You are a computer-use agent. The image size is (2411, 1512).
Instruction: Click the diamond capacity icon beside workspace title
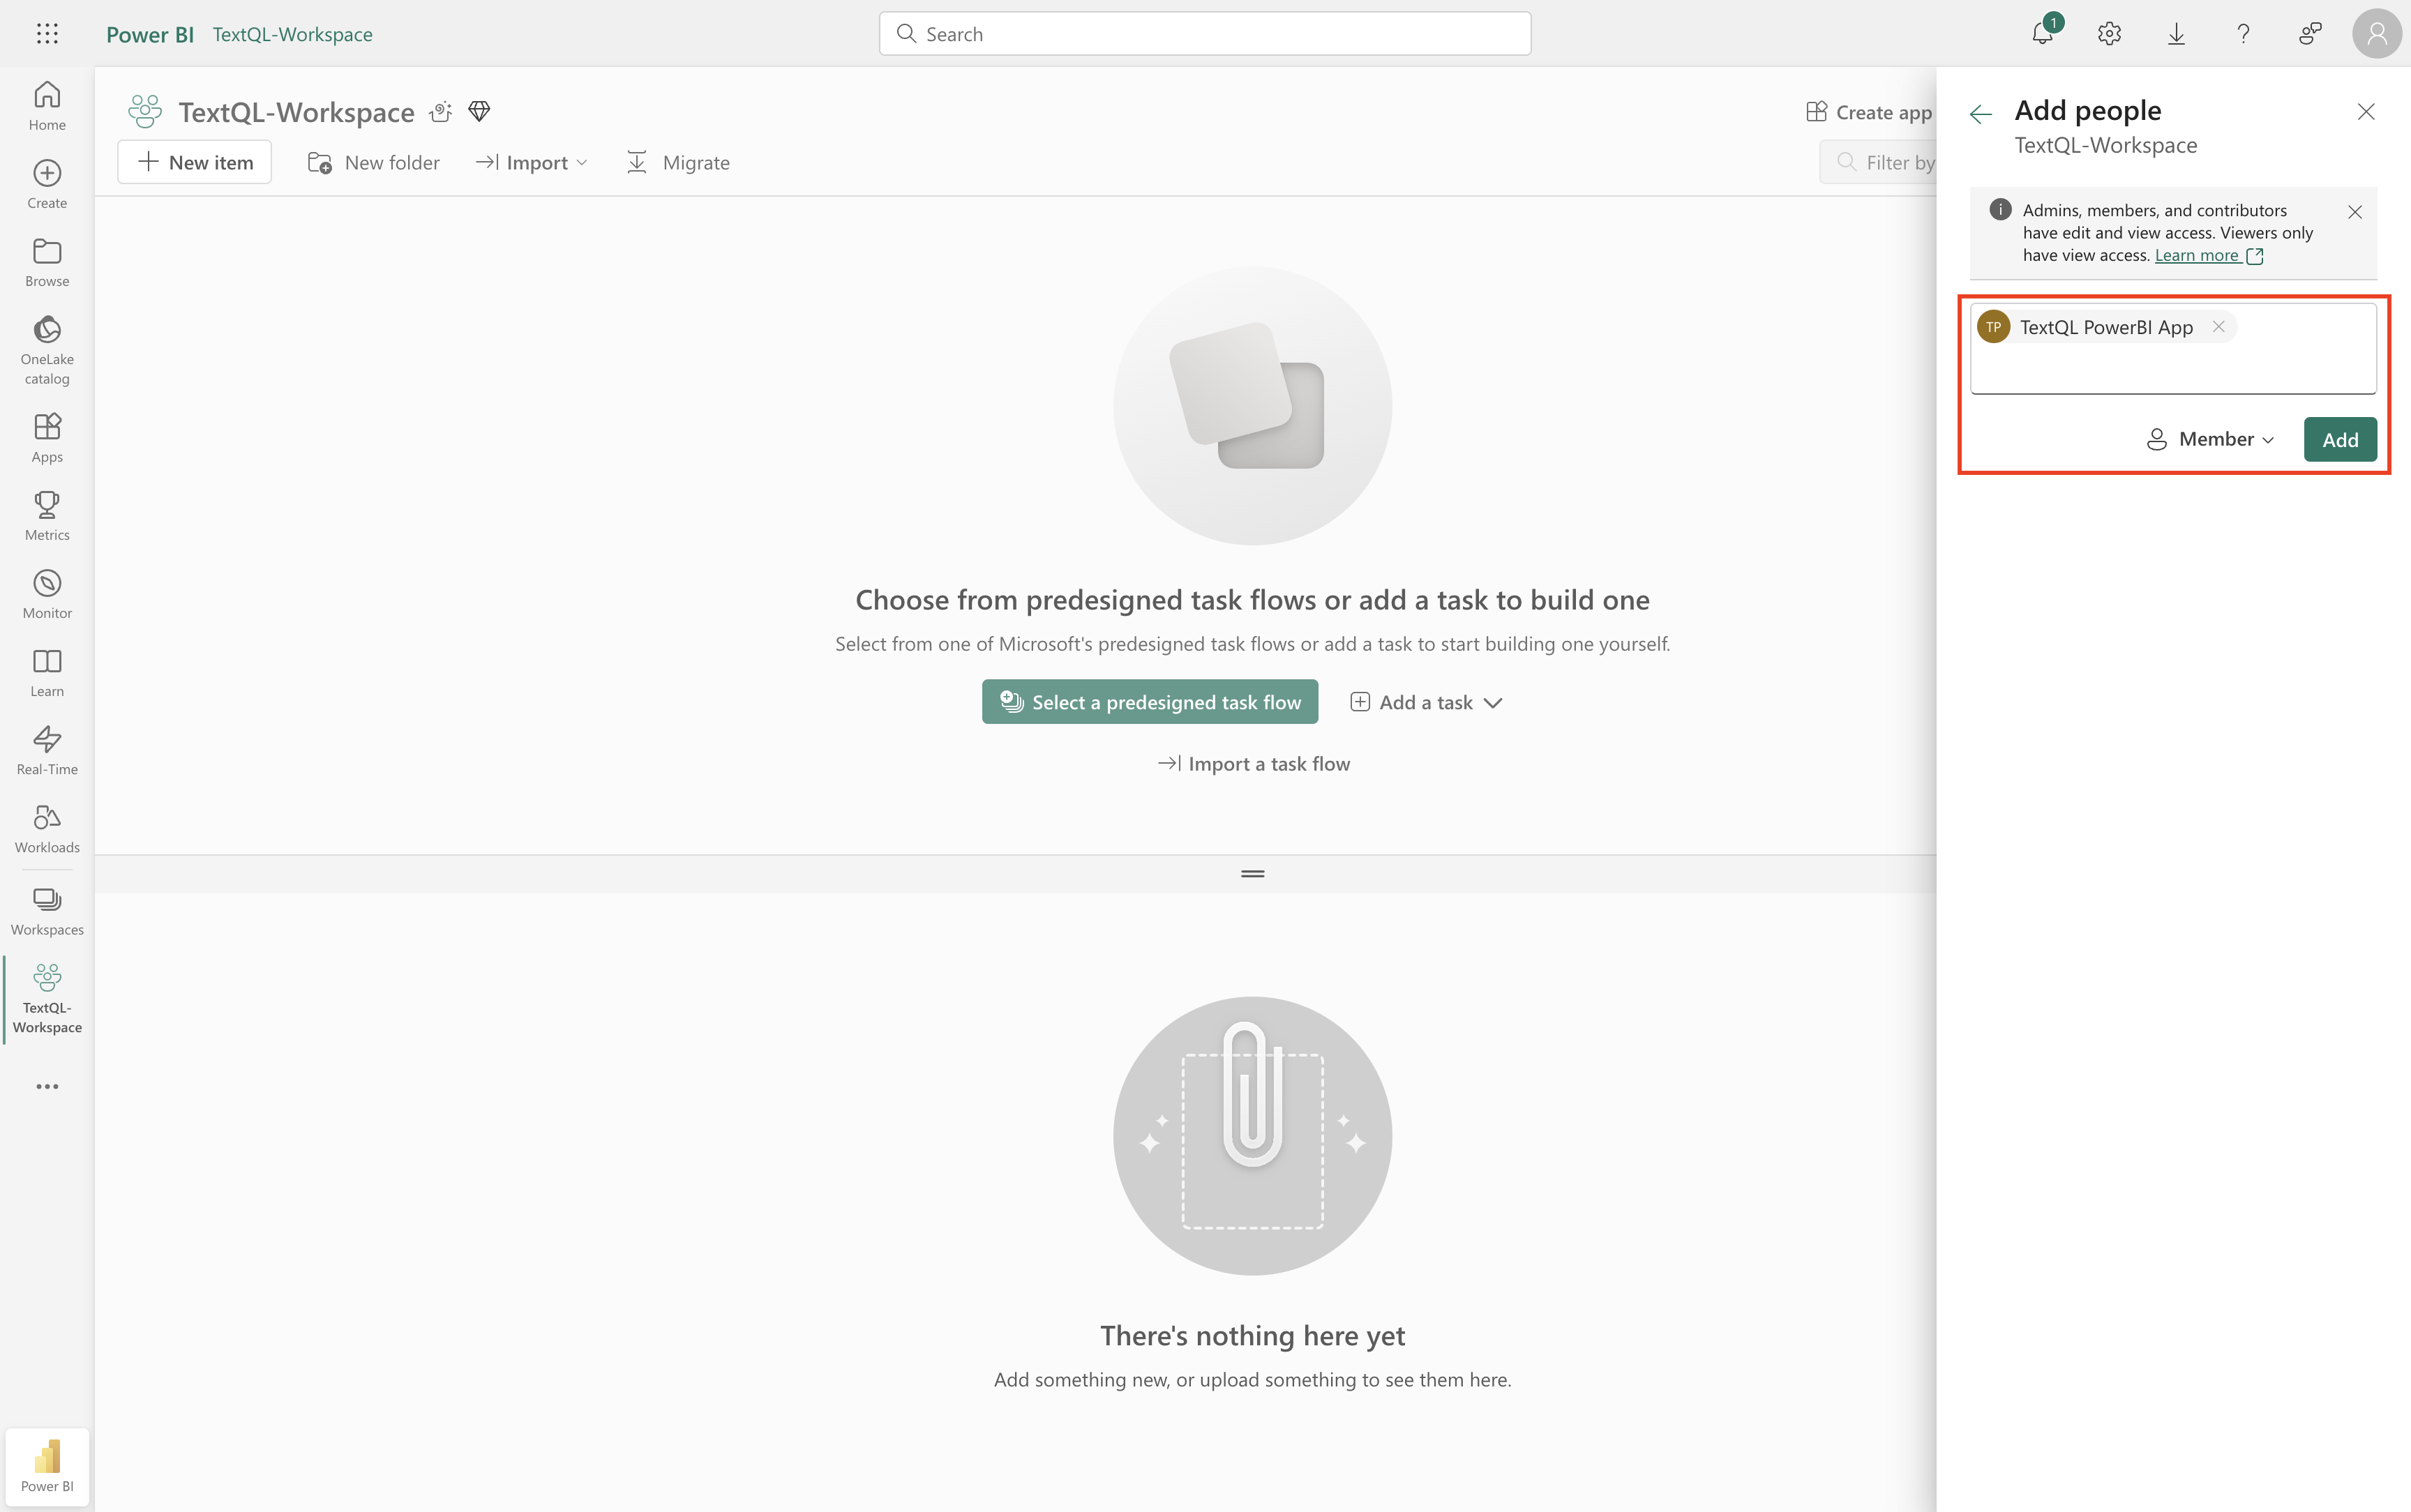pyautogui.click(x=479, y=111)
